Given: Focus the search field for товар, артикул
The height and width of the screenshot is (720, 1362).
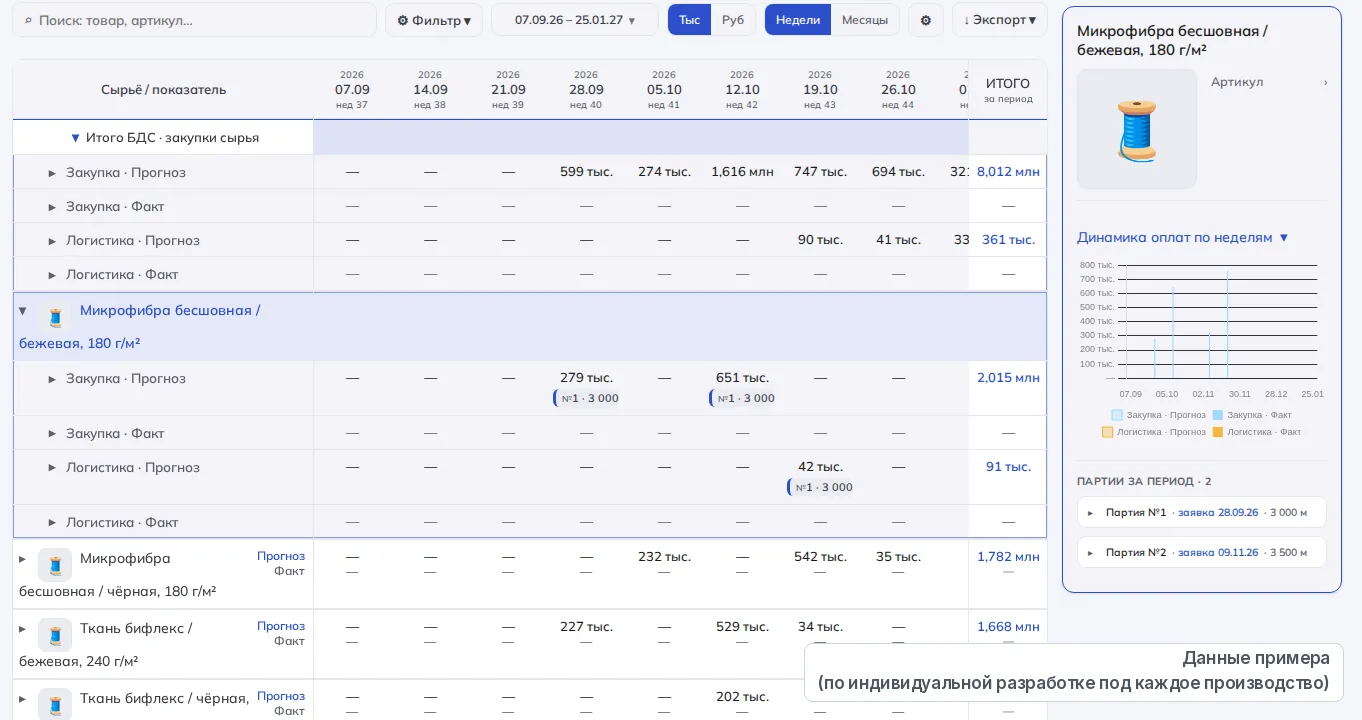Looking at the screenshot, I should [x=195, y=20].
